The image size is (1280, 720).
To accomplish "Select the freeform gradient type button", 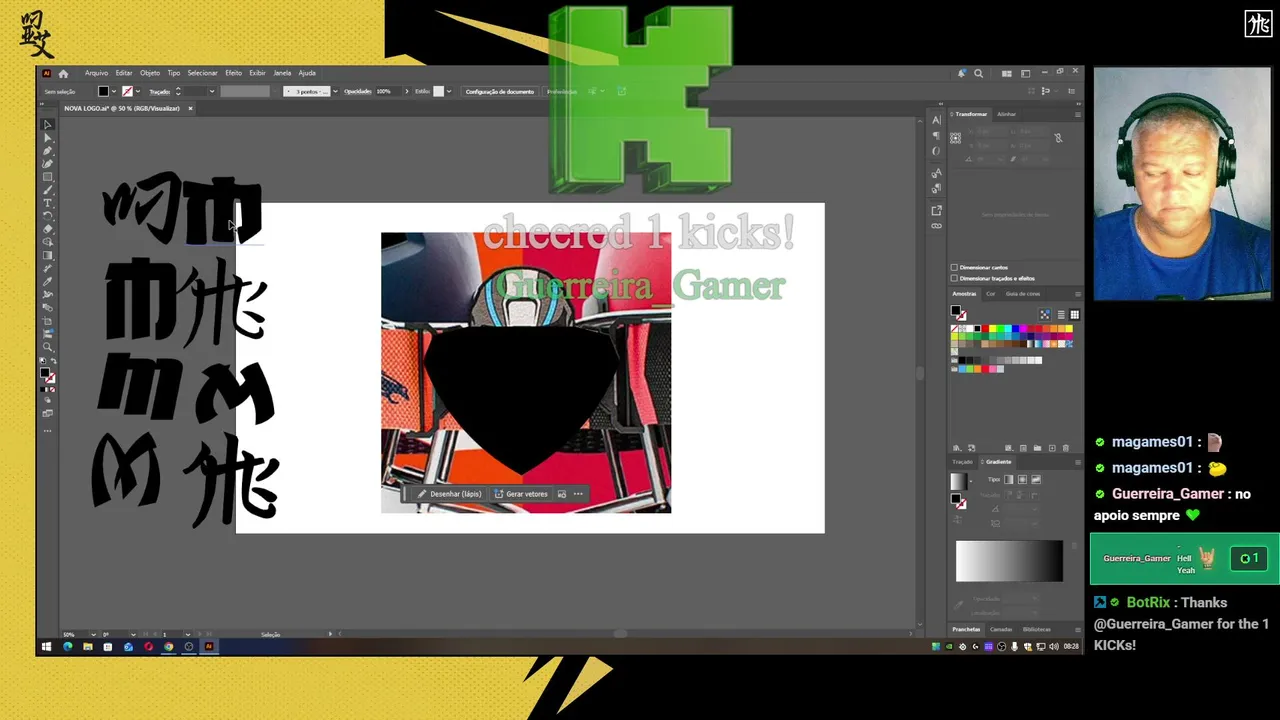I will [x=1036, y=480].
